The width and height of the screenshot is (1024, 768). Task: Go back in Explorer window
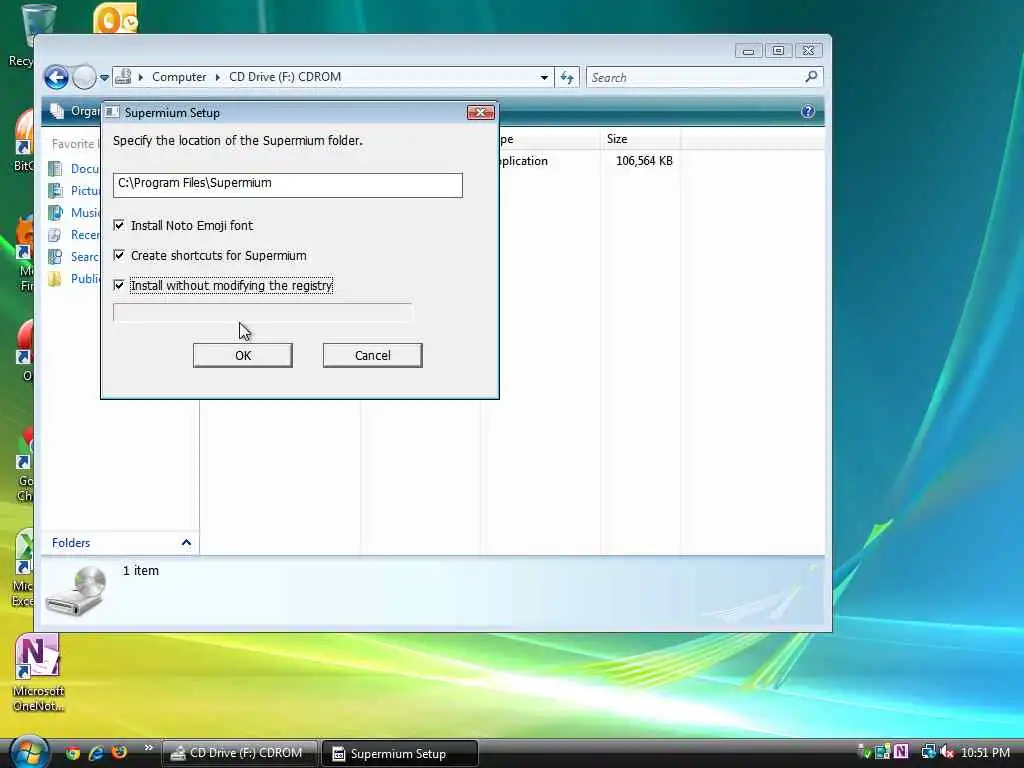click(57, 77)
